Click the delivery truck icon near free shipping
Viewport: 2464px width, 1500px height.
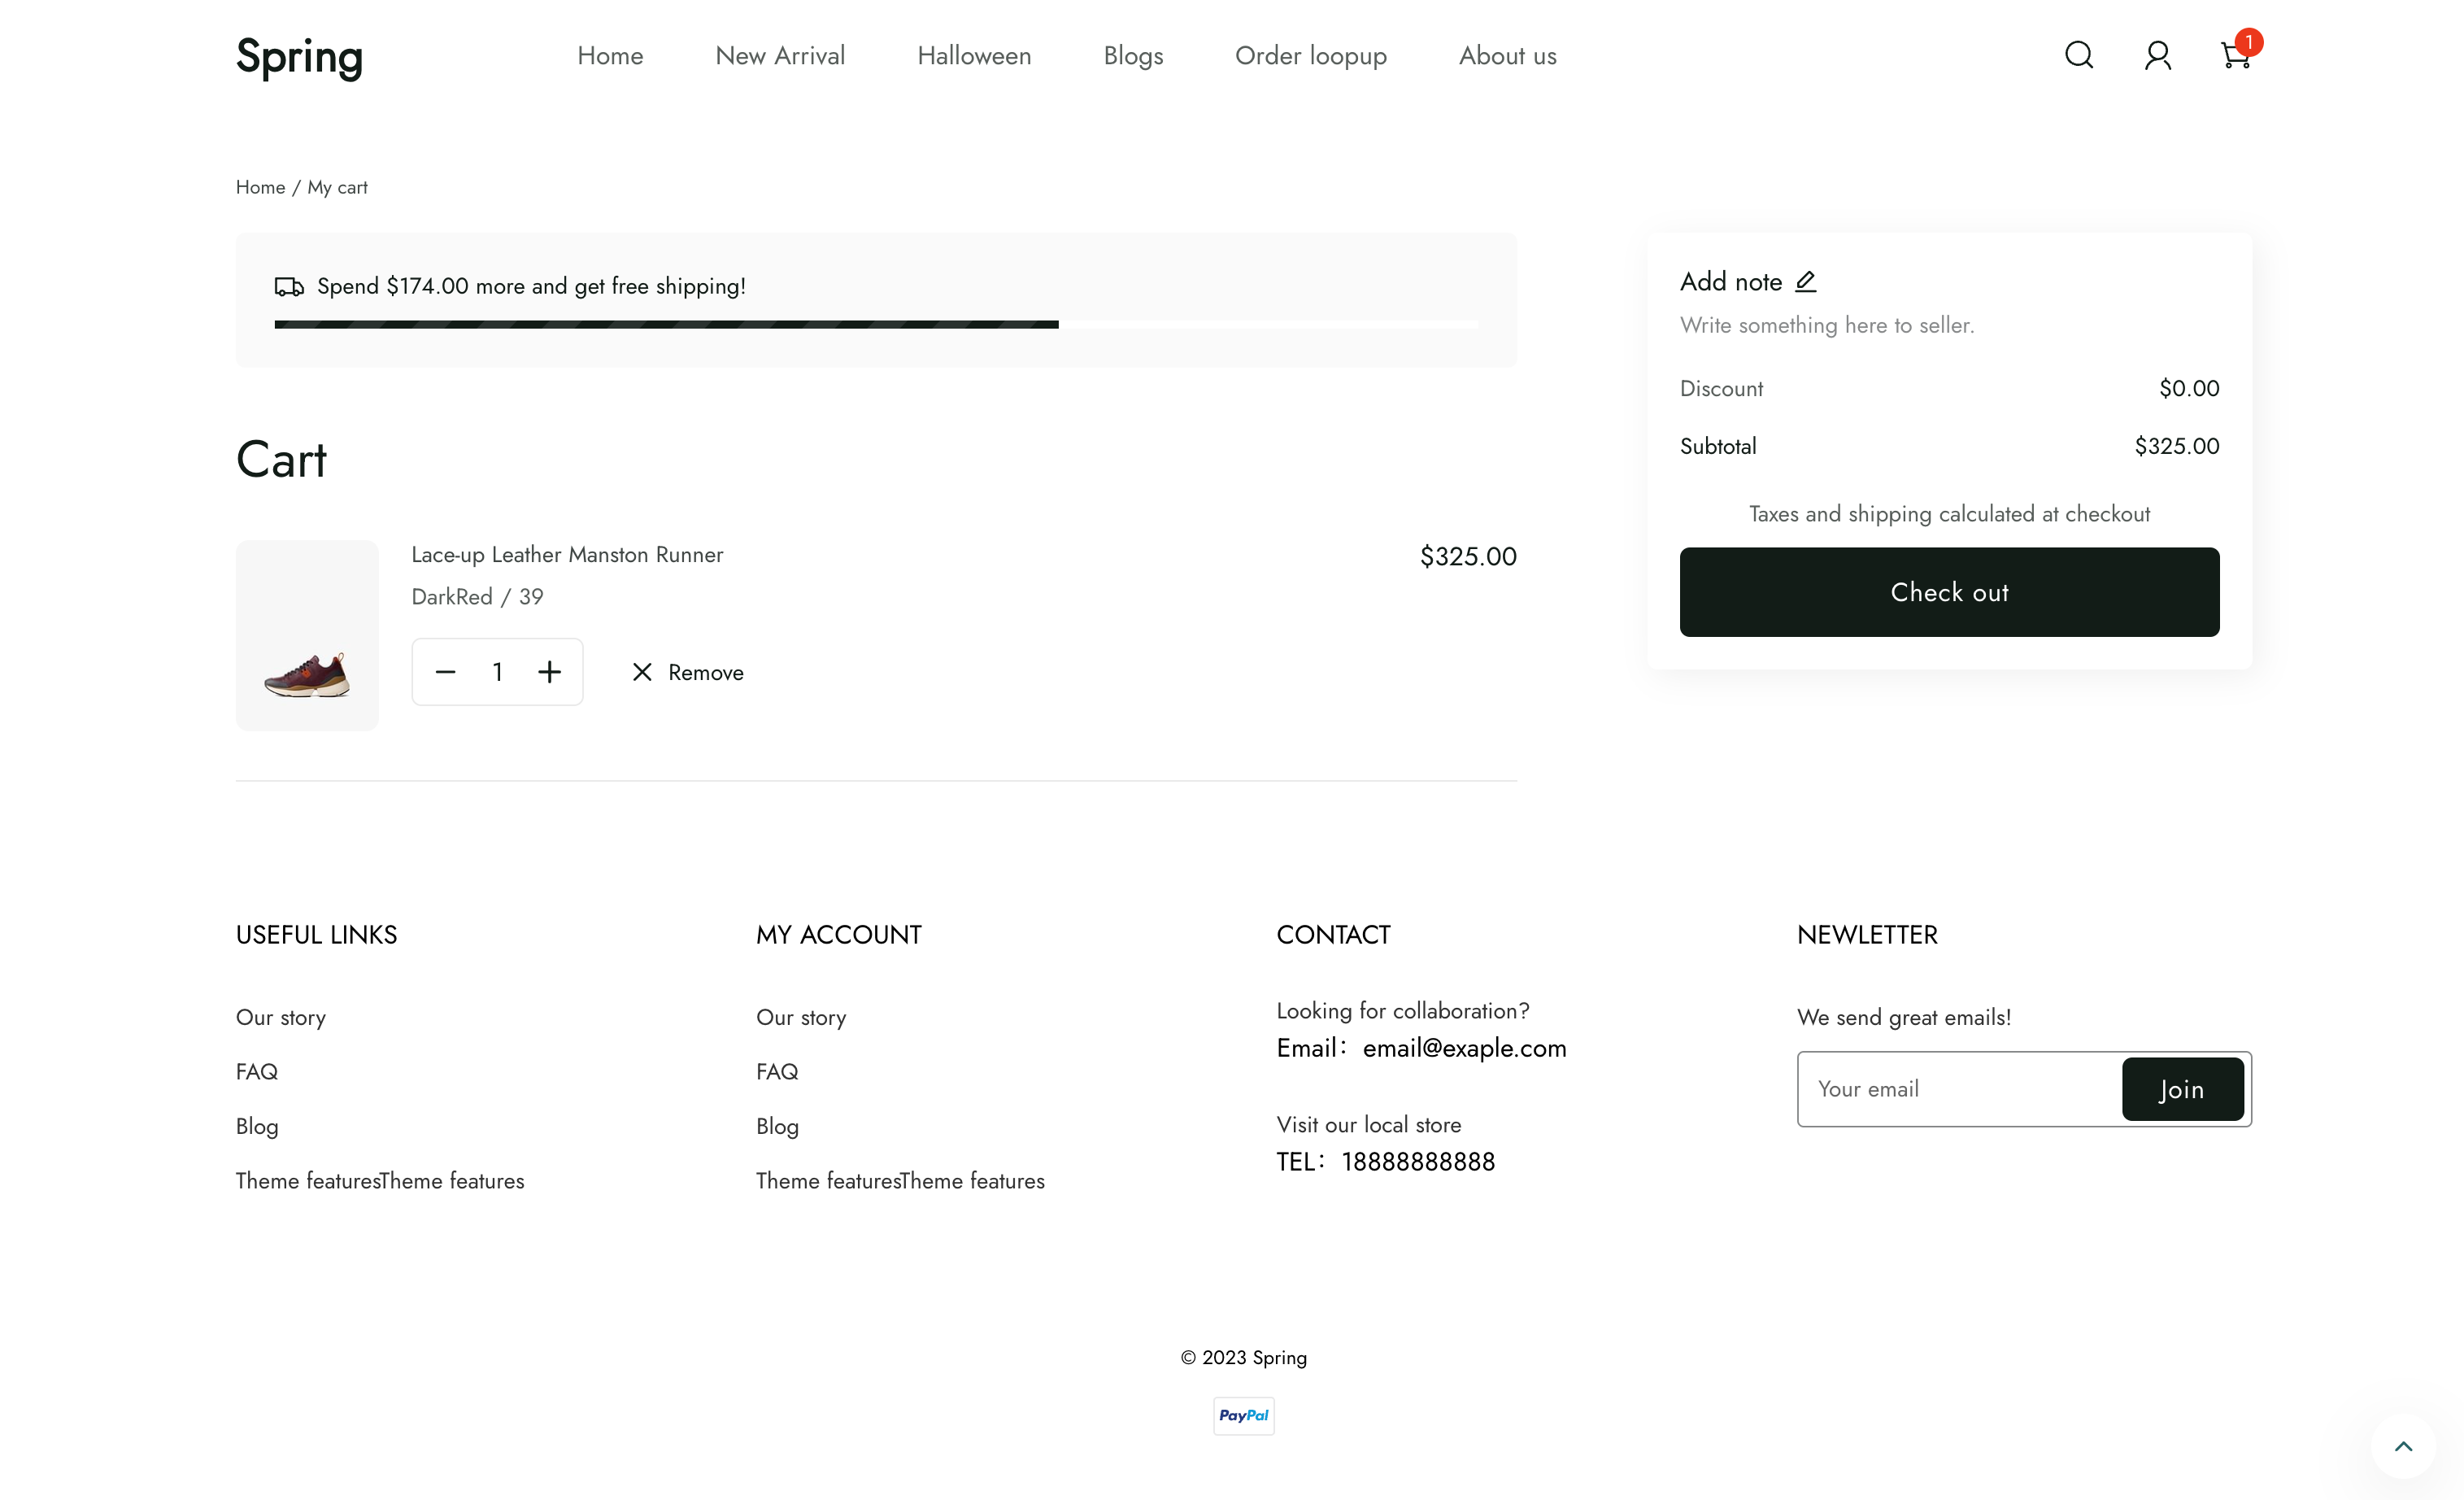(x=290, y=286)
